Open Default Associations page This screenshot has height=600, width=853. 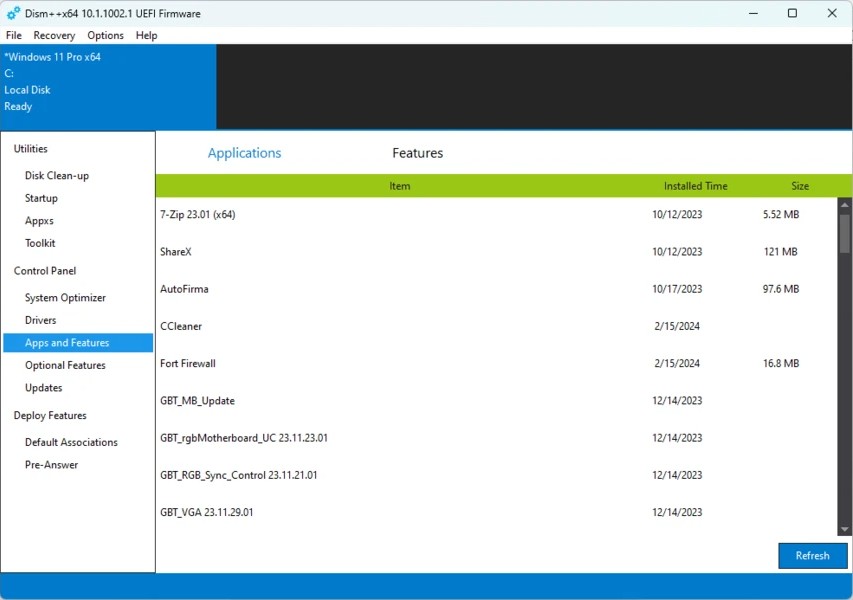tap(71, 442)
